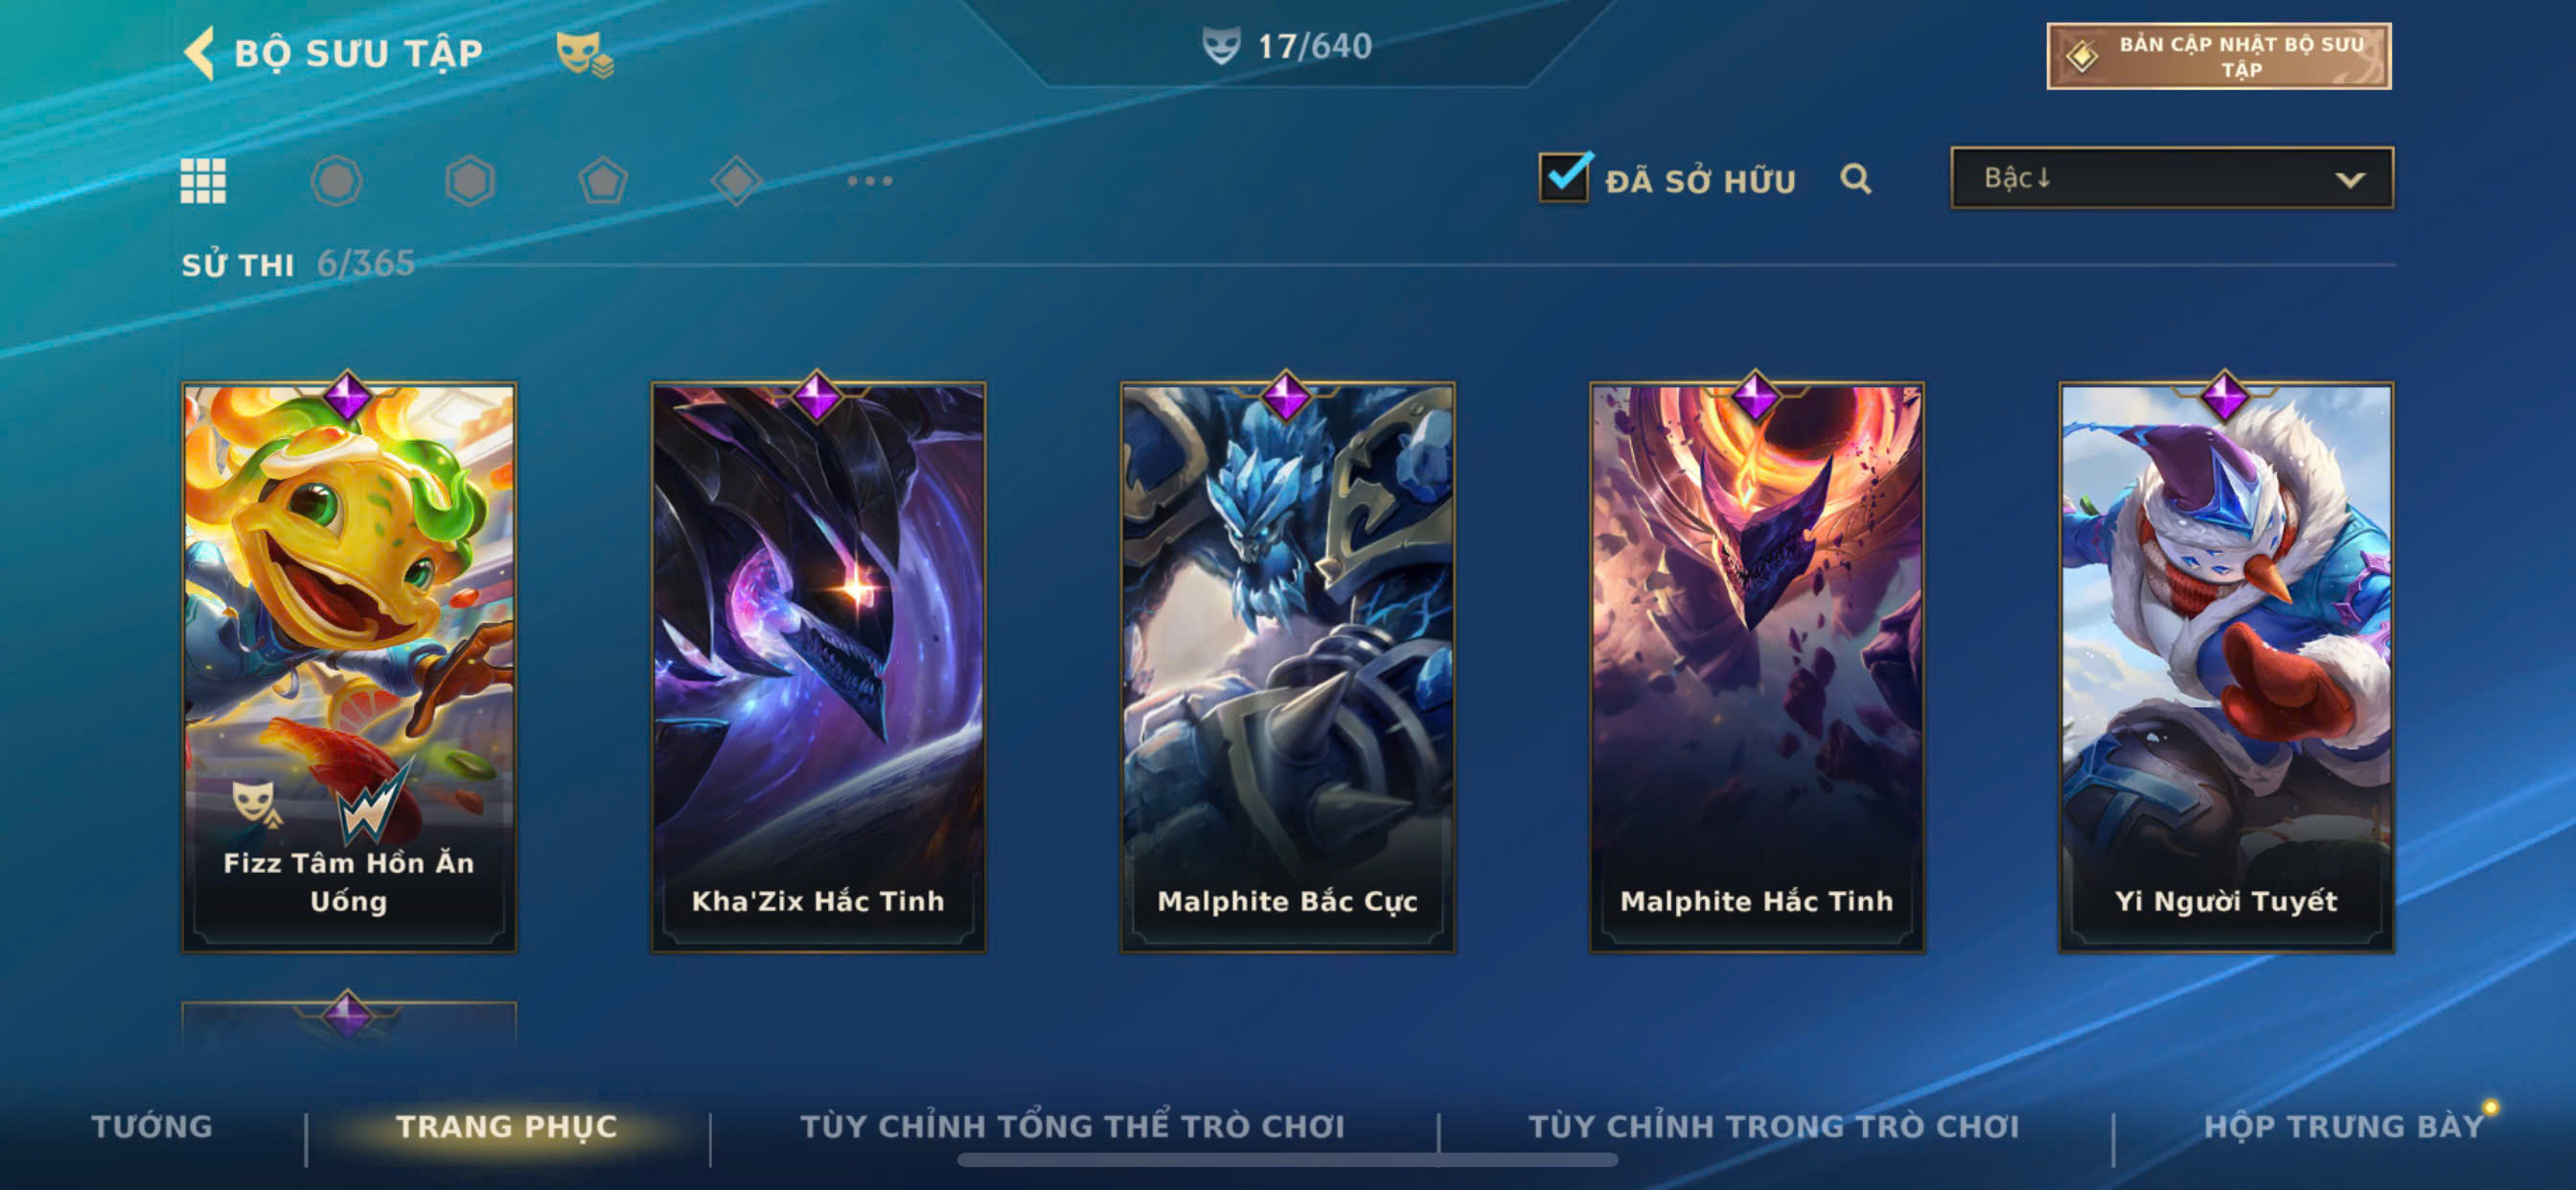Screen dimensions: 2576x1190
Task: Filter by the circle rarity icon
Action: tap(336, 181)
